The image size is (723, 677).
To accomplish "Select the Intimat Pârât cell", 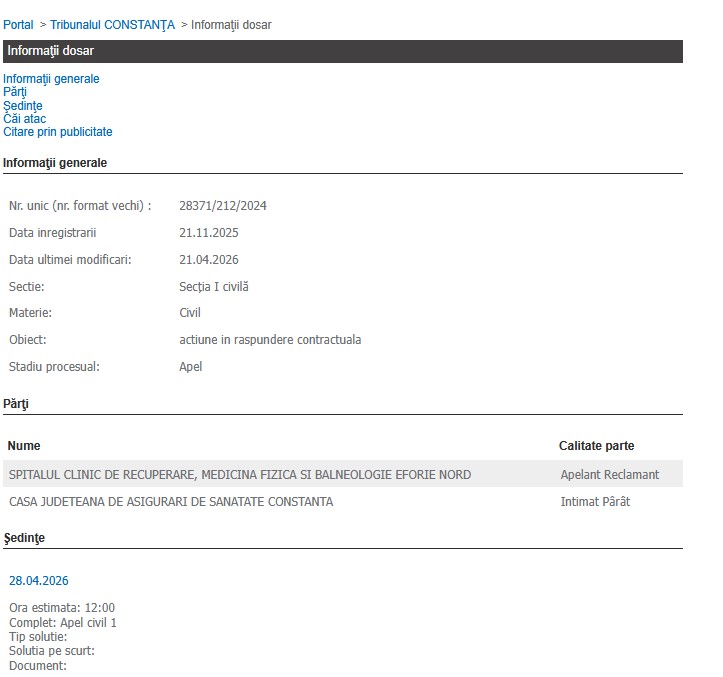I will pyautogui.click(x=595, y=501).
